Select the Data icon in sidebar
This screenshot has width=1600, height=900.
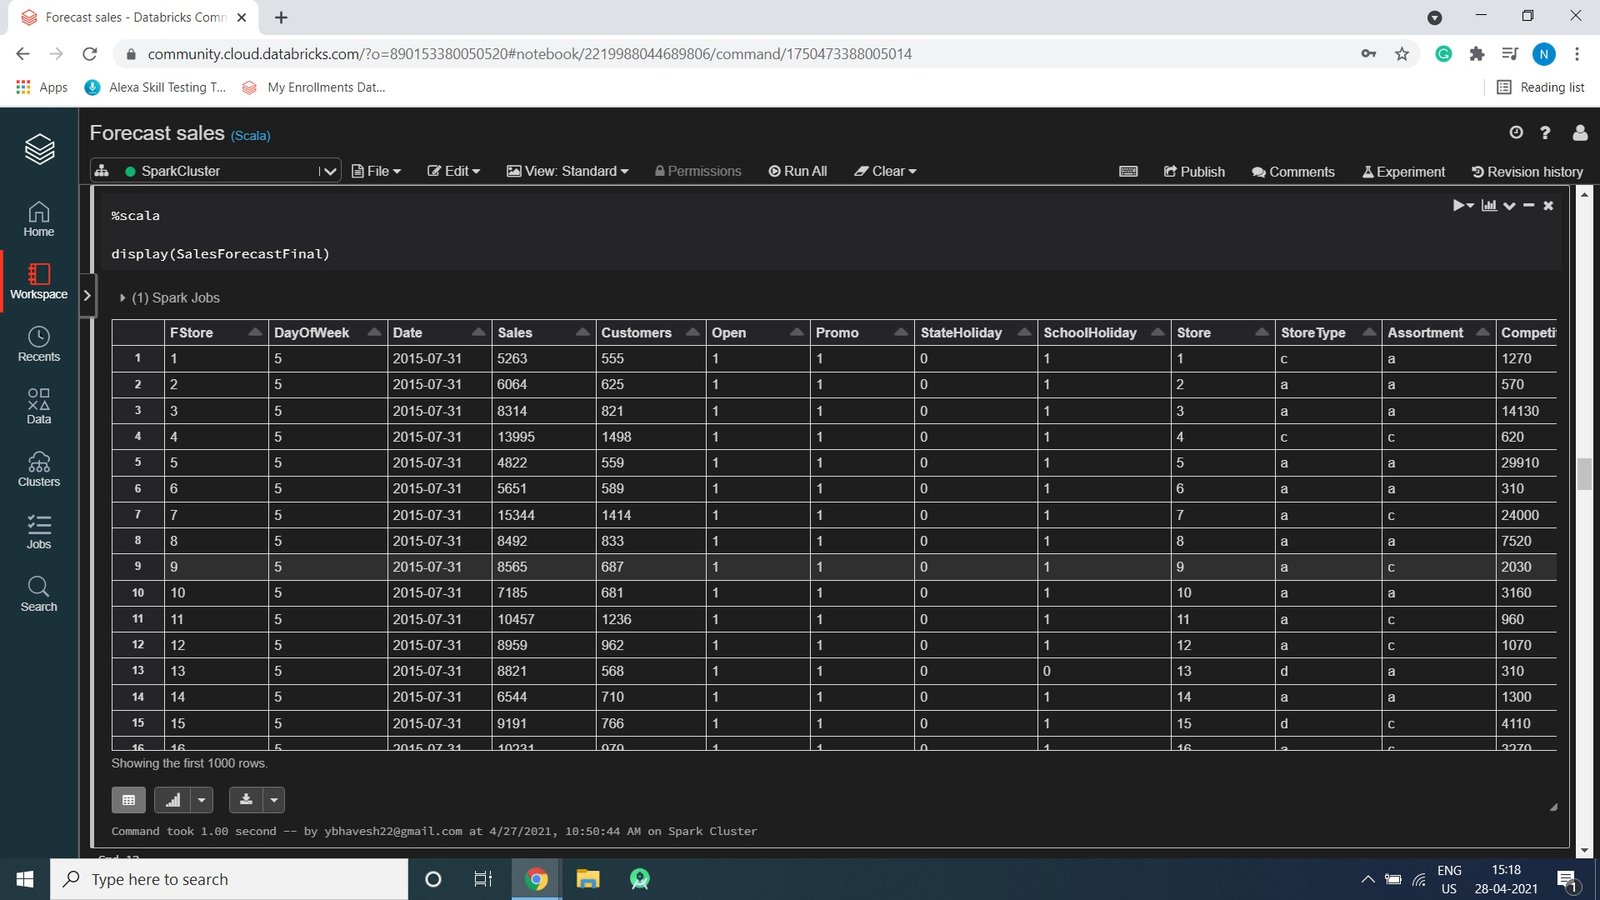coord(38,405)
